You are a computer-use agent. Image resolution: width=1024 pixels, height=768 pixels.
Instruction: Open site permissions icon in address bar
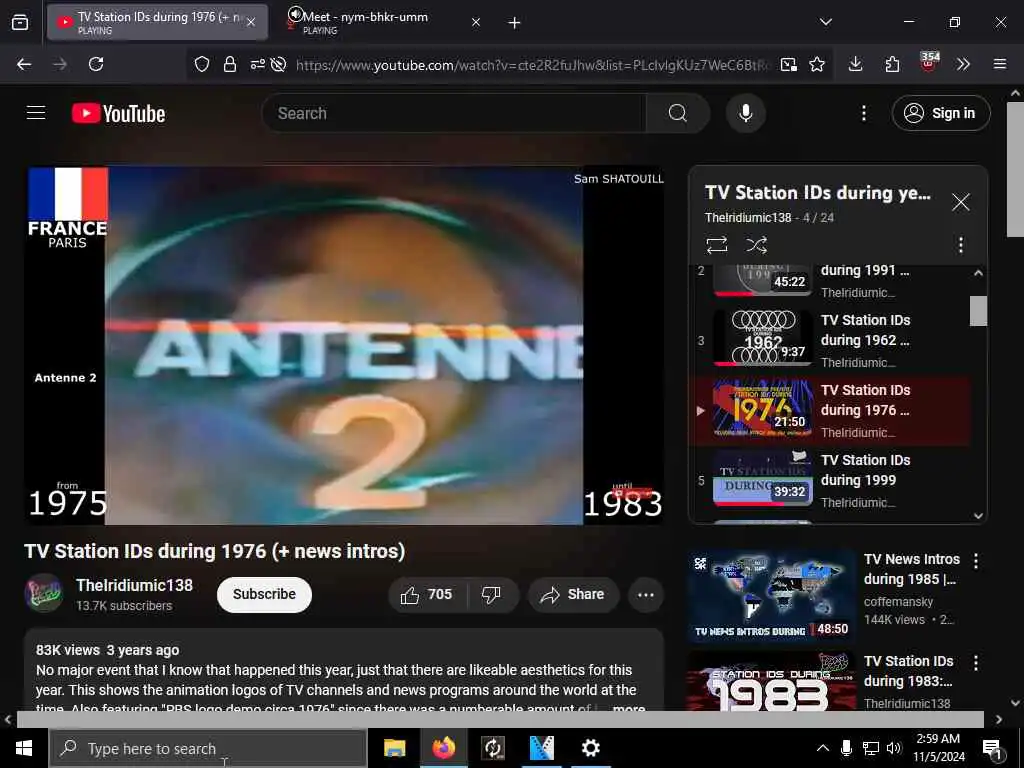(257, 64)
